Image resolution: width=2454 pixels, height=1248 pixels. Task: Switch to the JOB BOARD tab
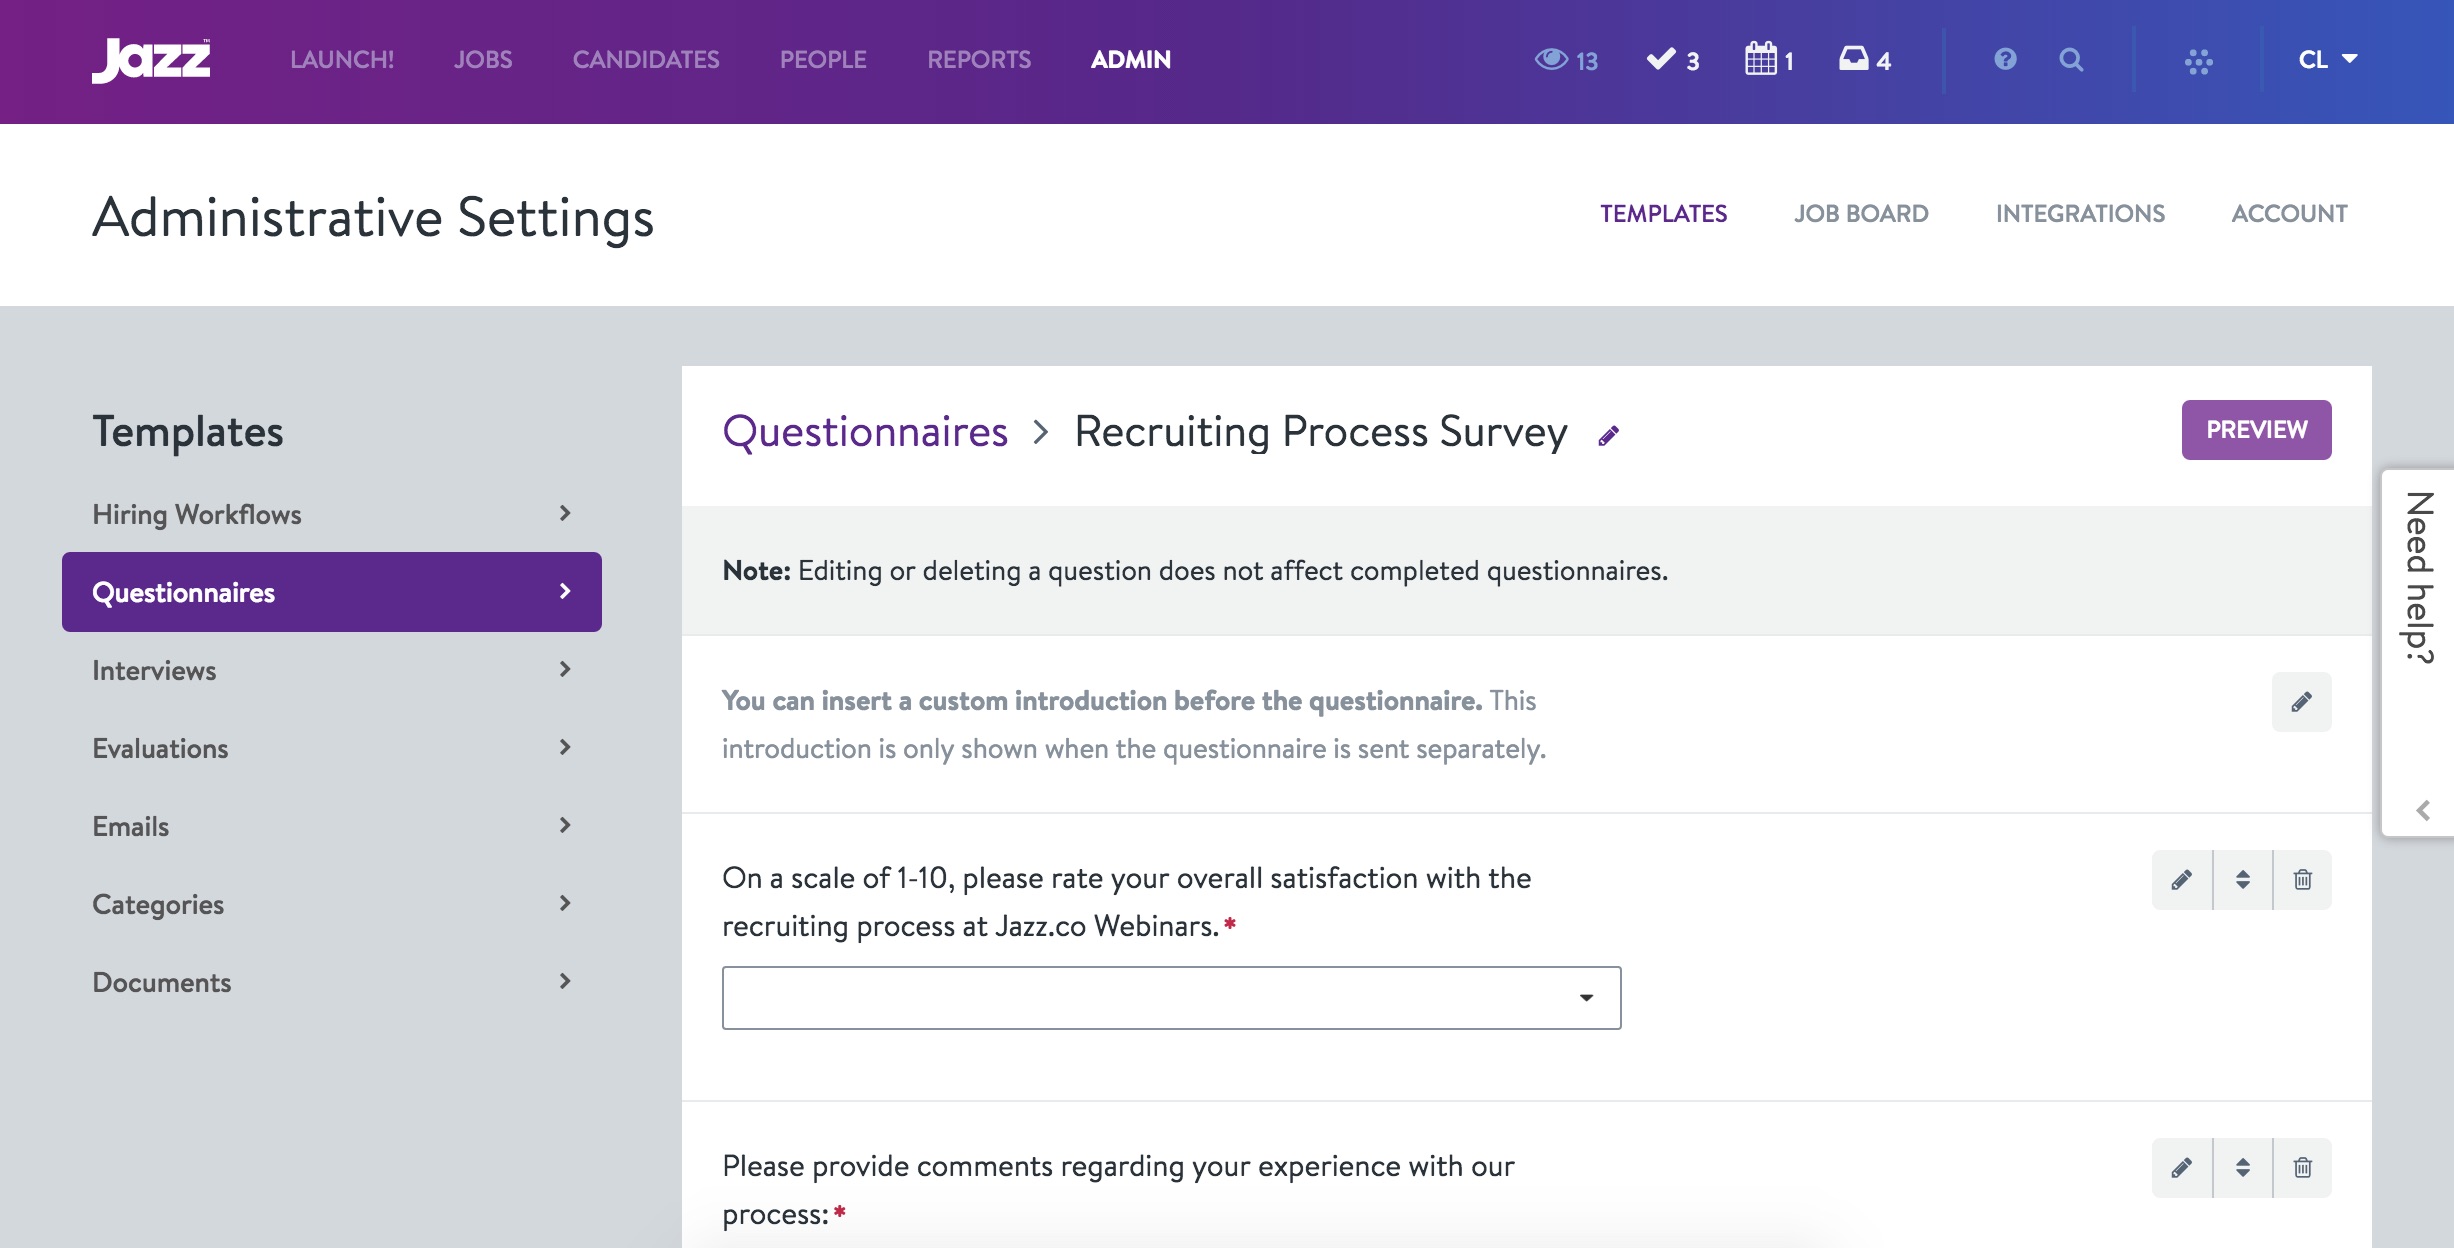pyautogui.click(x=1861, y=214)
